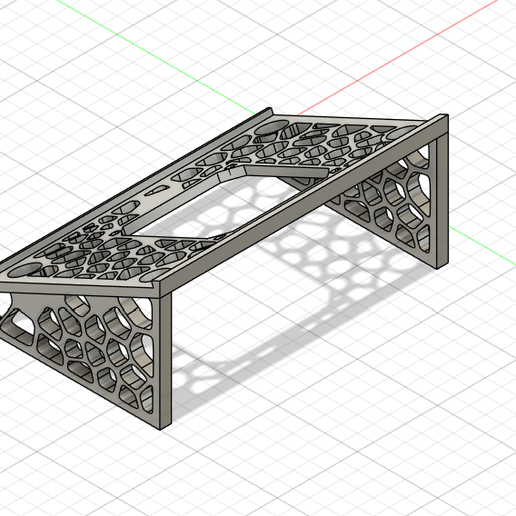This screenshot has height=516, width=516.
Task: Click inside the central rectangular cutout
Action: [x=213, y=207]
